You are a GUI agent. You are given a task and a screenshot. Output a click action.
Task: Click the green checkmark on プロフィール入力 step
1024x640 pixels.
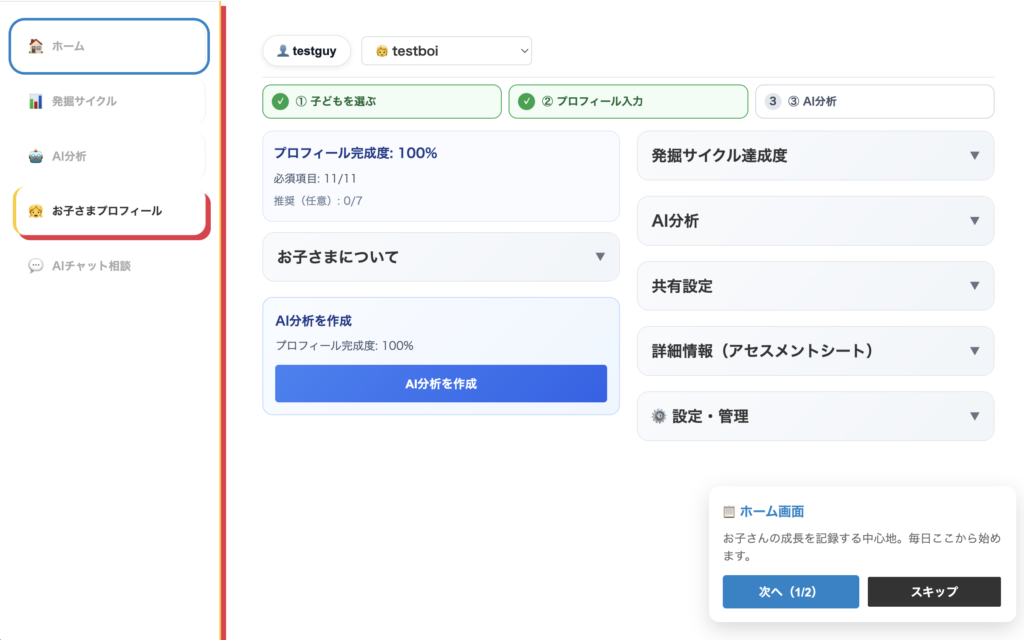tap(529, 101)
